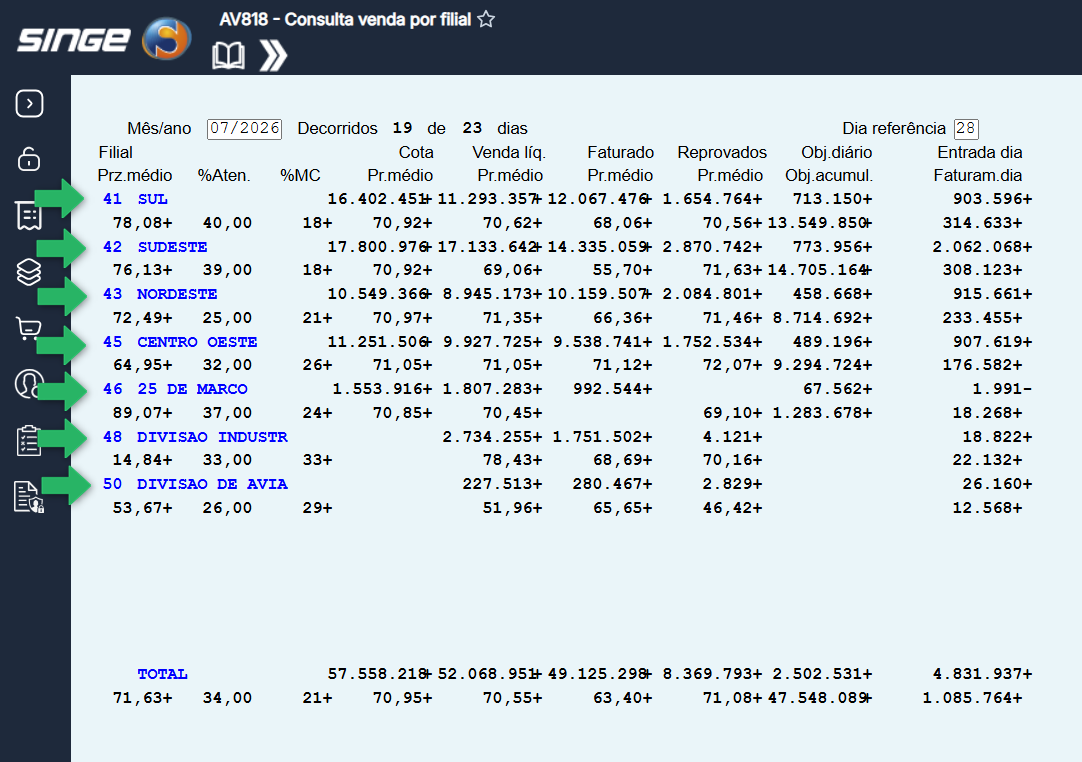This screenshot has height=762, width=1082.
Task: Select total entrada dia 4.831.937+
Action: (983, 674)
